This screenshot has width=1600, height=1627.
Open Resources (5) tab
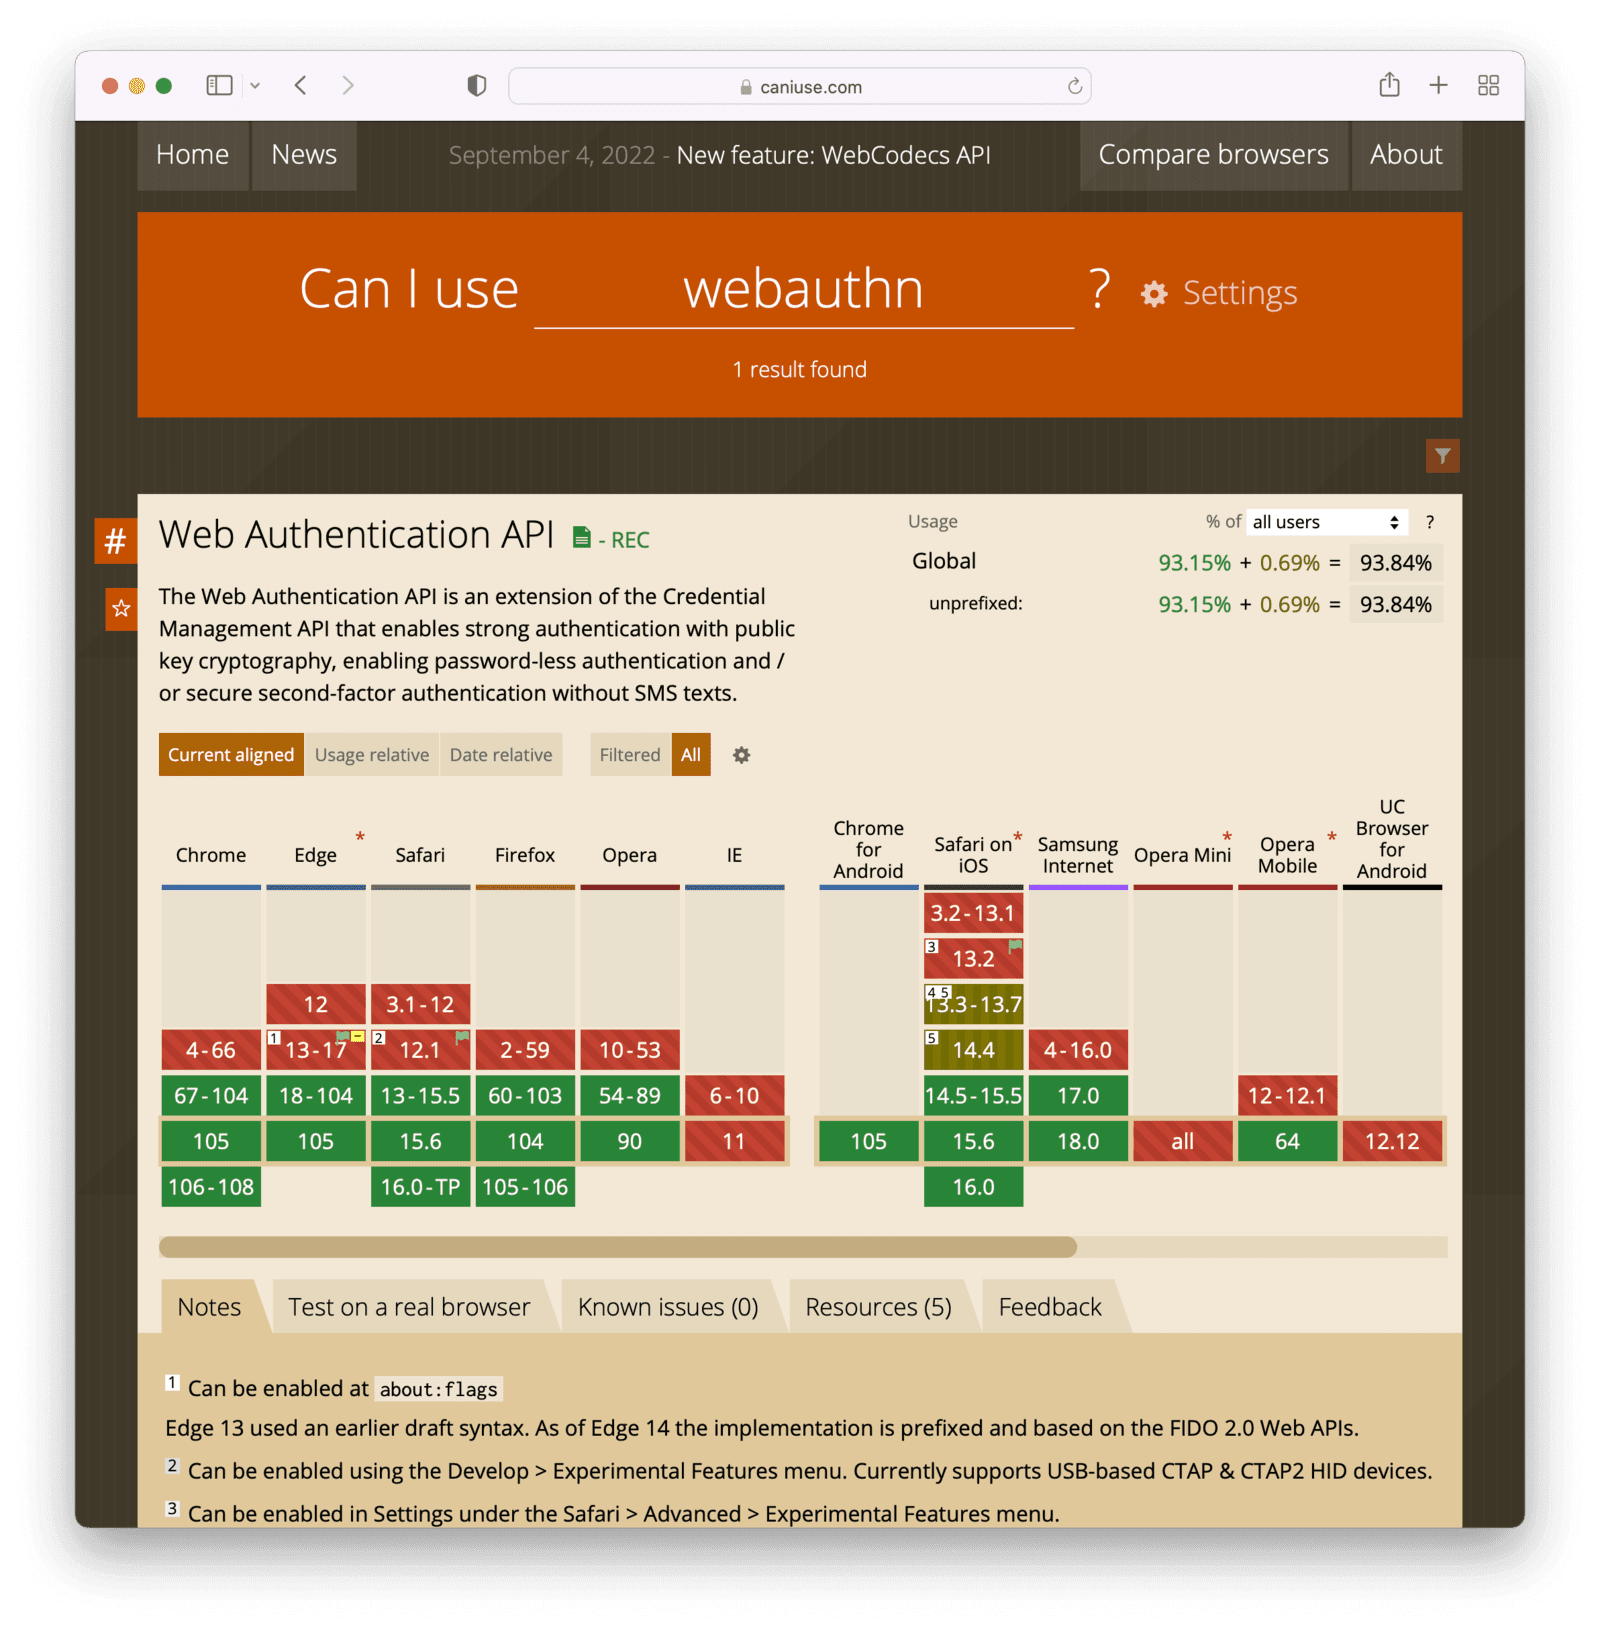pos(878,1307)
